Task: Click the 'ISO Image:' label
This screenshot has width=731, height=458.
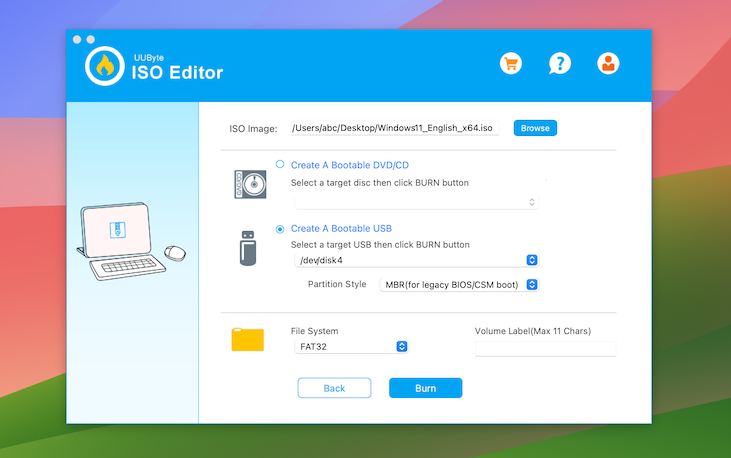Action: pos(253,129)
